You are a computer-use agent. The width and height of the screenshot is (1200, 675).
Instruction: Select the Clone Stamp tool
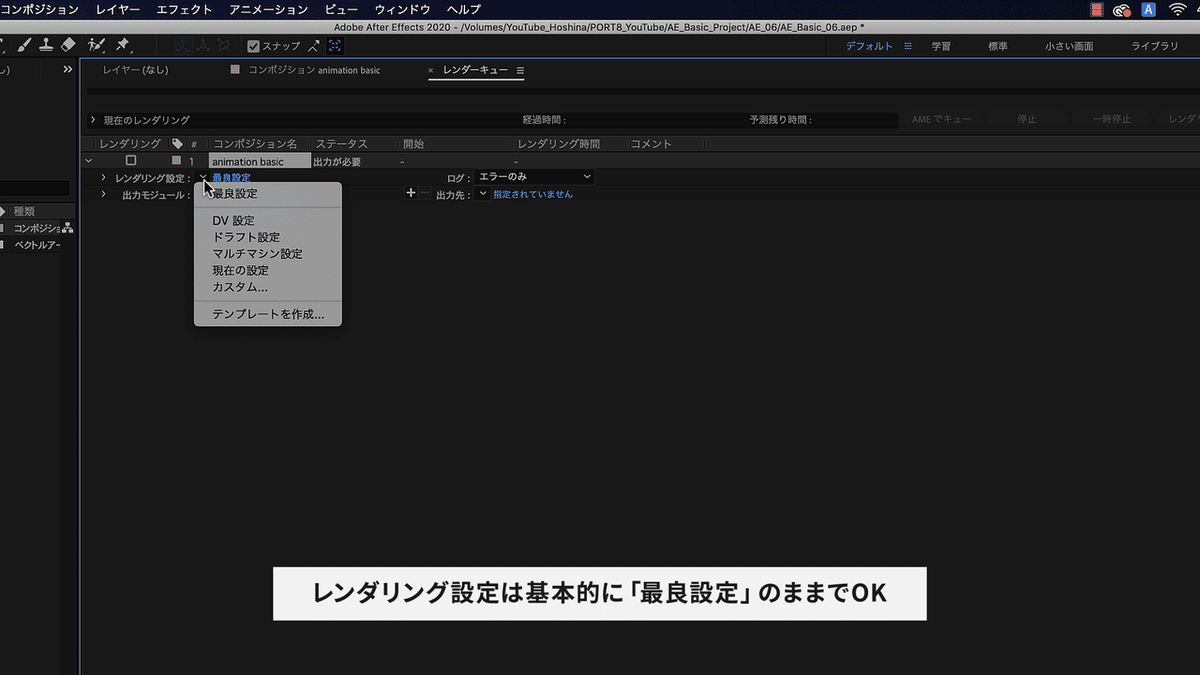point(46,45)
